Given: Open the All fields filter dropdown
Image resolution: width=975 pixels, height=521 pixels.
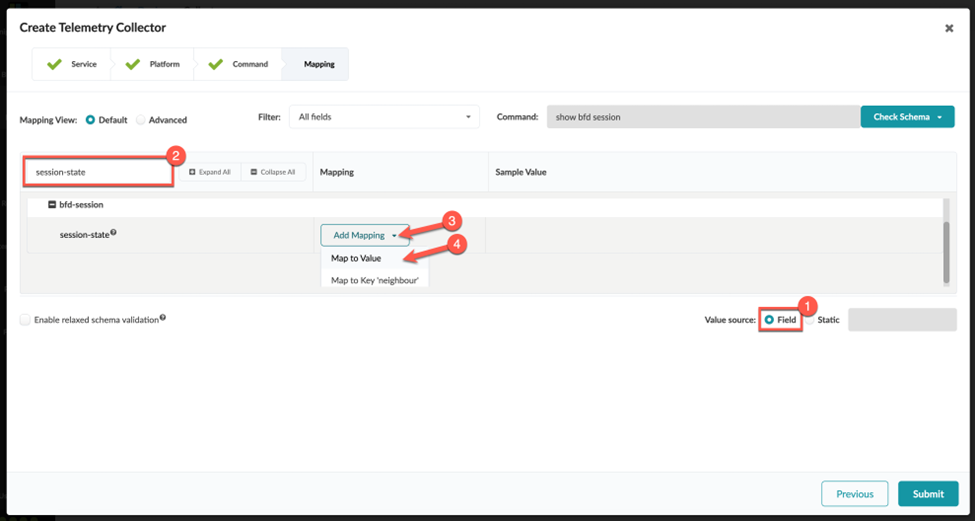Looking at the screenshot, I should coord(384,117).
